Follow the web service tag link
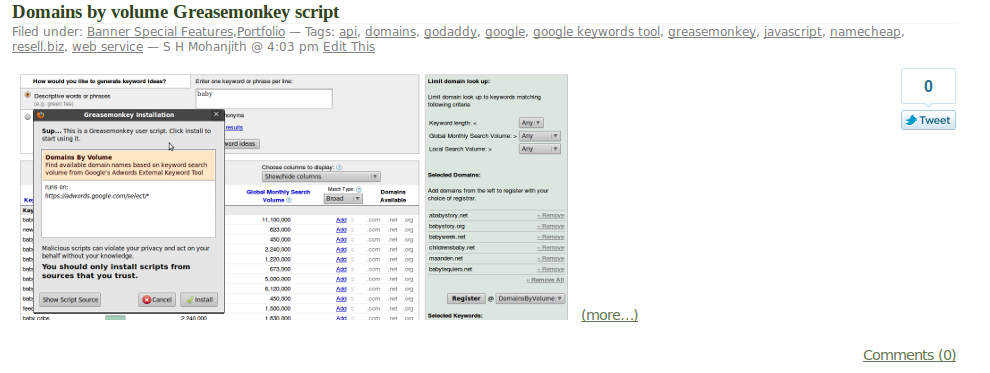This screenshot has height=373, width=990. (x=107, y=47)
